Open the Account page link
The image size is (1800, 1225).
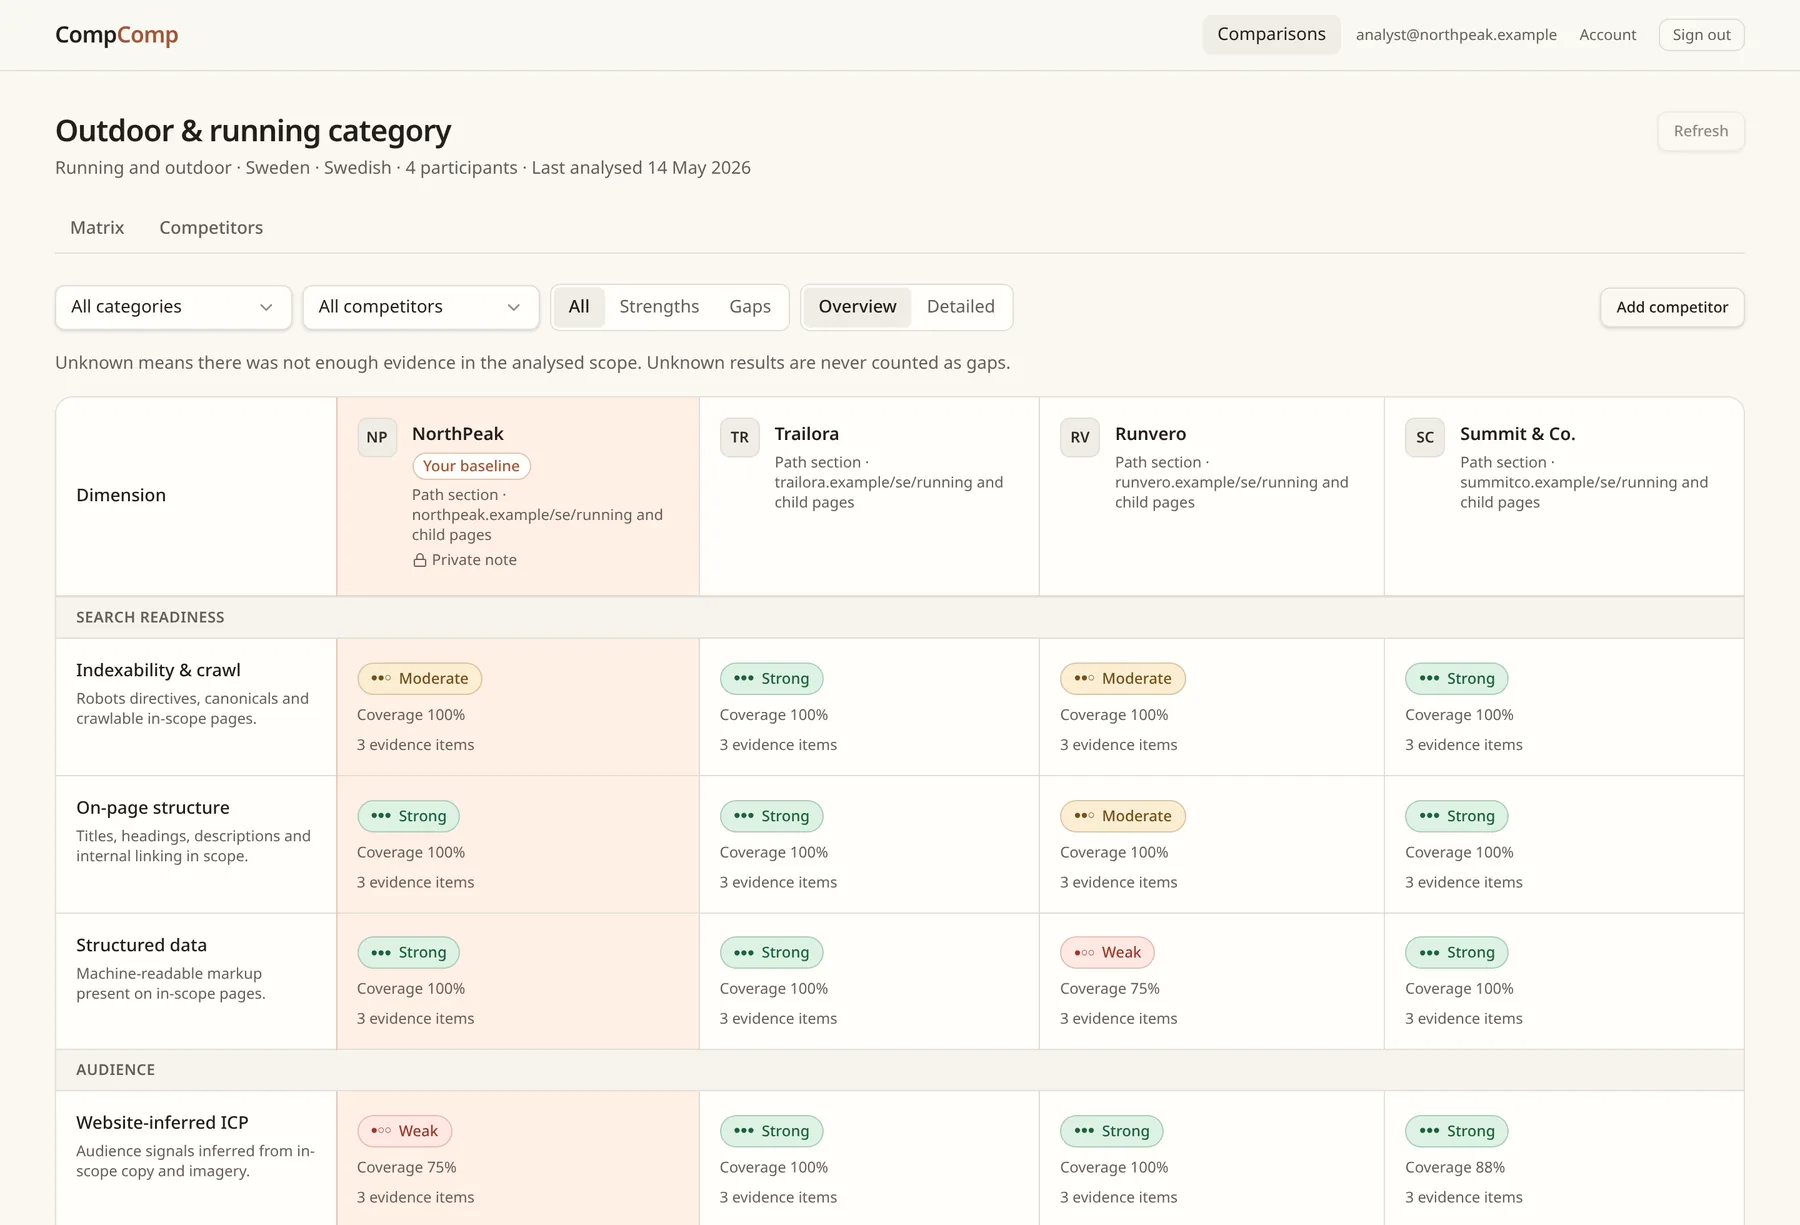click(1608, 35)
